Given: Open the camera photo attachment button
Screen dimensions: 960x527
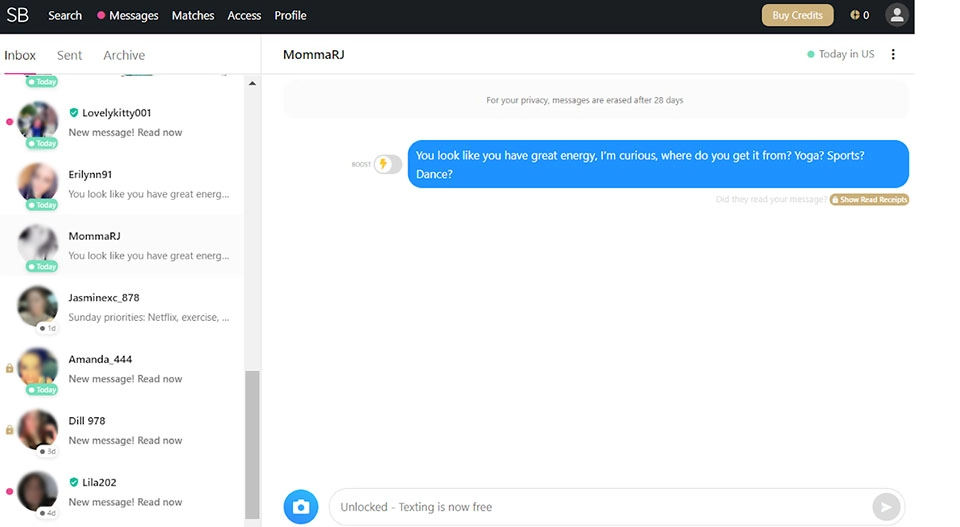Looking at the screenshot, I should coord(300,507).
